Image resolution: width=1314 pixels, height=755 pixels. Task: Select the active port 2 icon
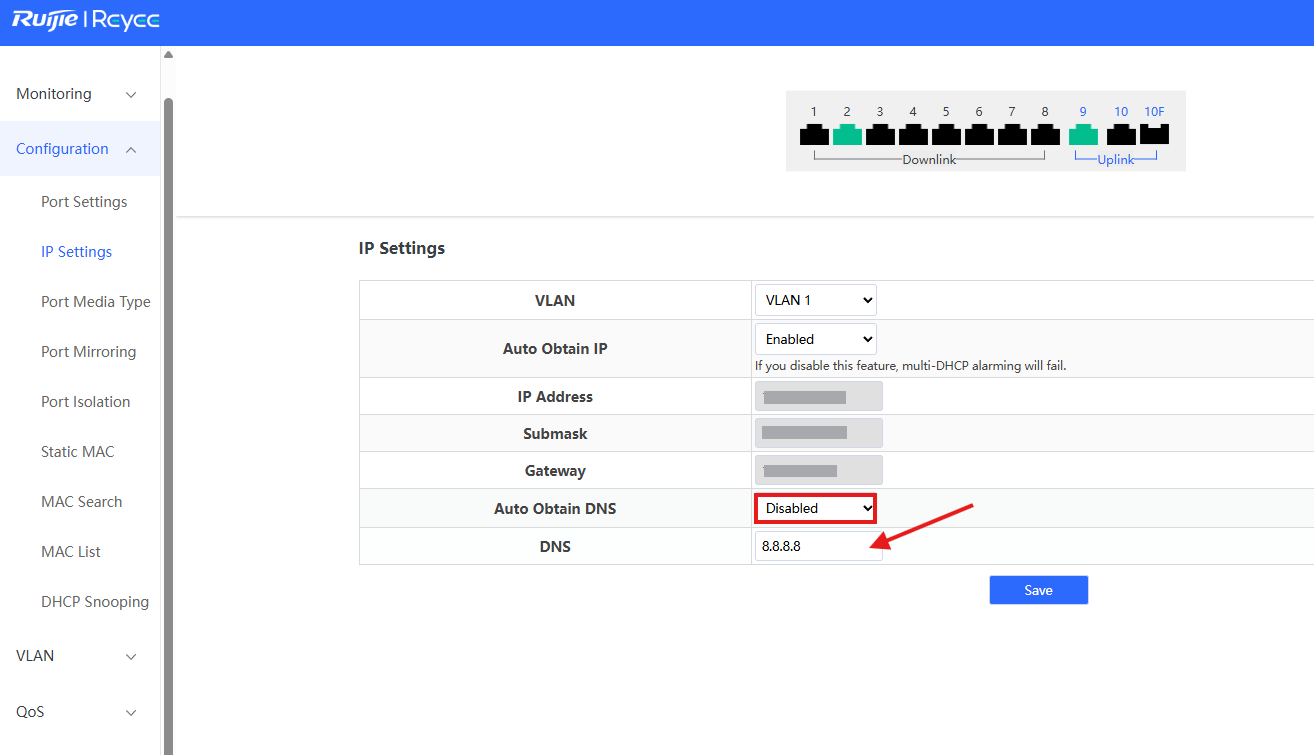point(846,133)
